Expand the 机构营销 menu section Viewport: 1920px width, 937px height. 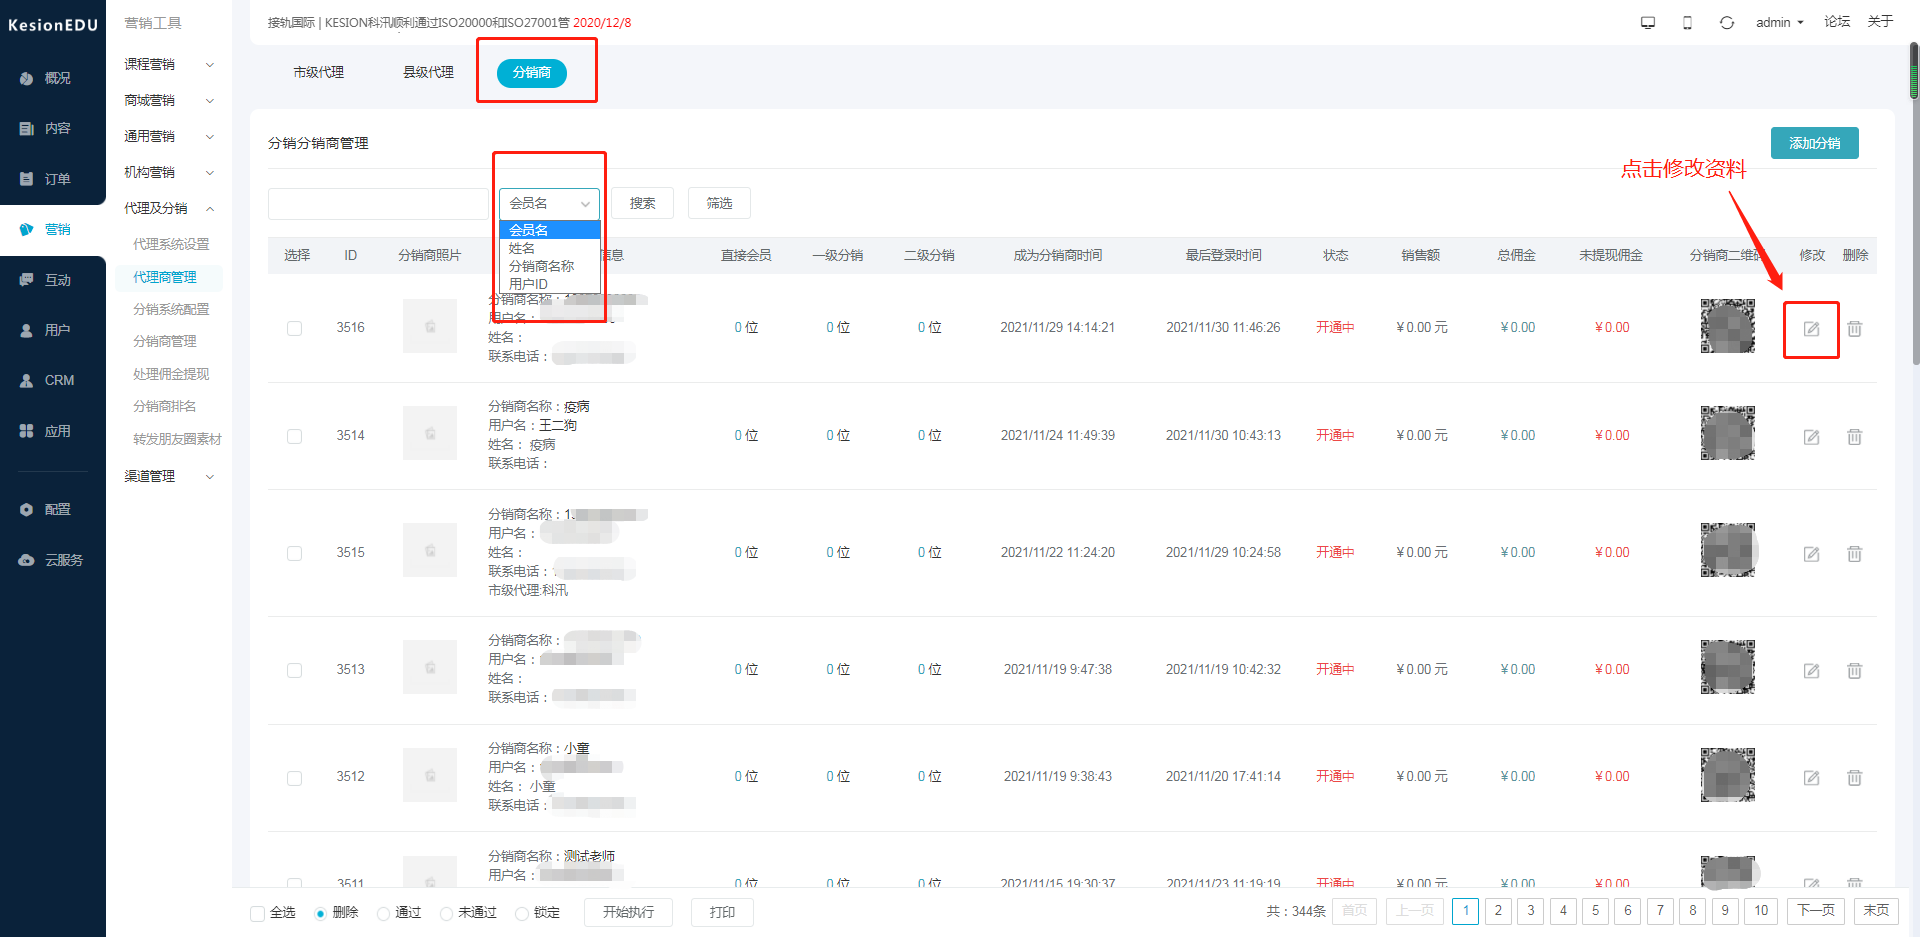click(x=169, y=172)
